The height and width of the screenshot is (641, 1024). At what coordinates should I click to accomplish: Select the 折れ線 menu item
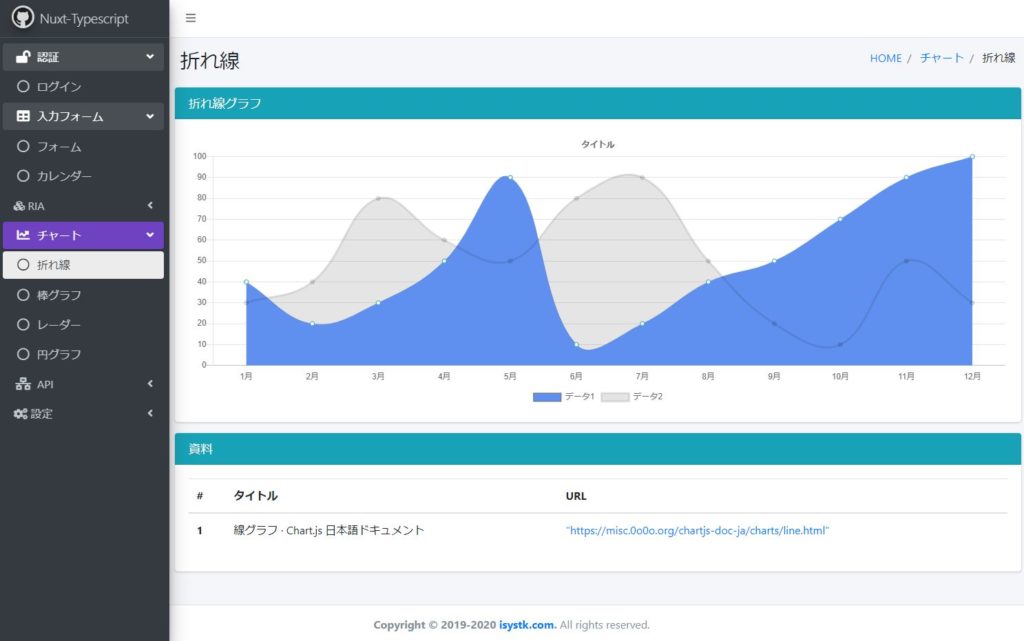(x=83, y=264)
